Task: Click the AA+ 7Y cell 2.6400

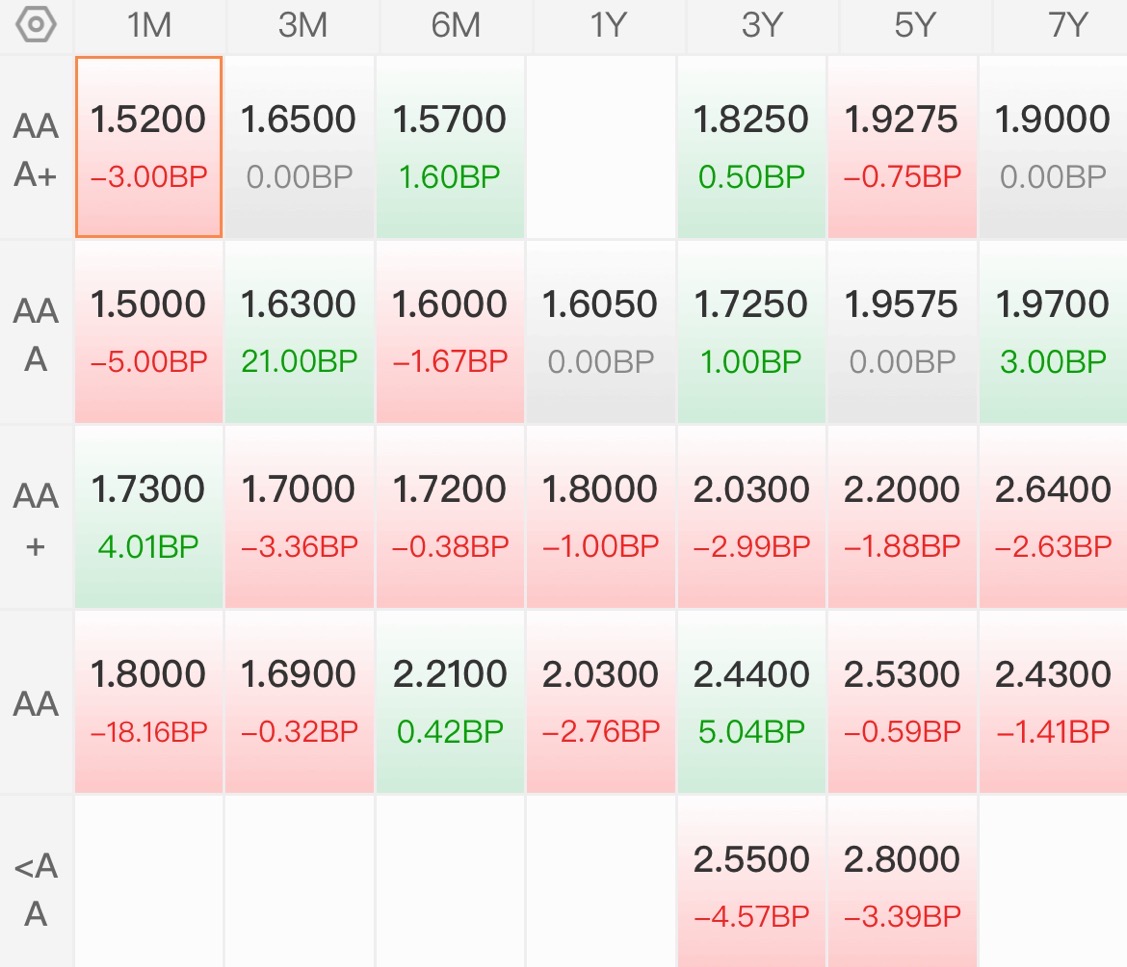Action: (x=1053, y=516)
